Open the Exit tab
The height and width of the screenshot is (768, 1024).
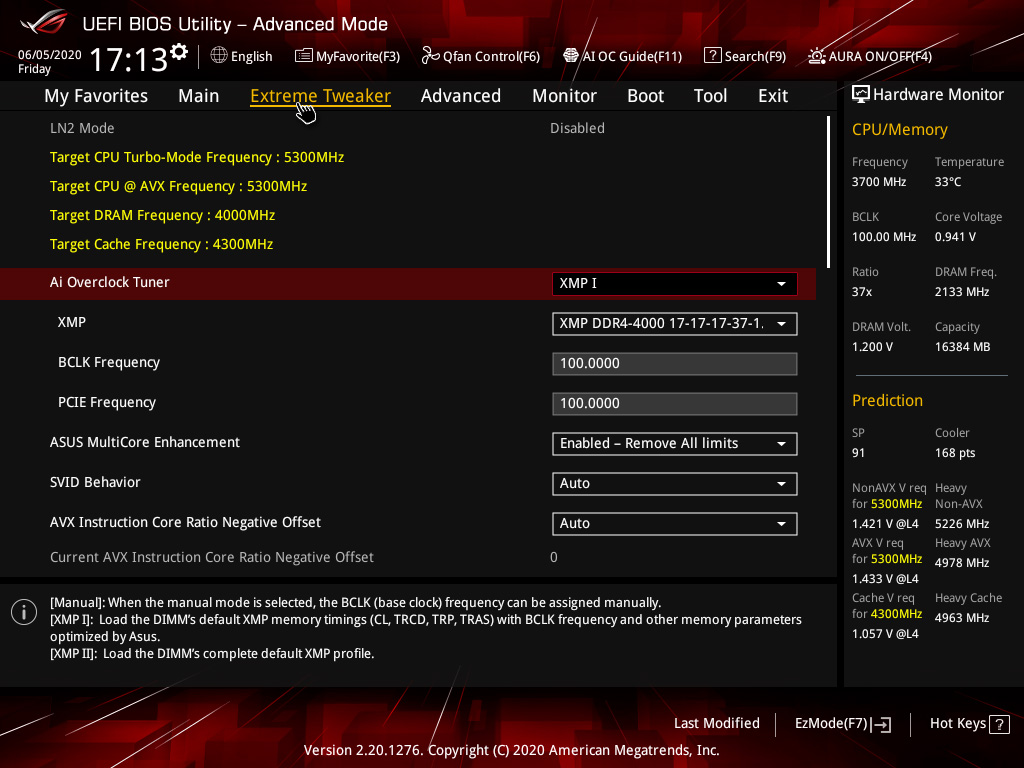click(x=773, y=96)
